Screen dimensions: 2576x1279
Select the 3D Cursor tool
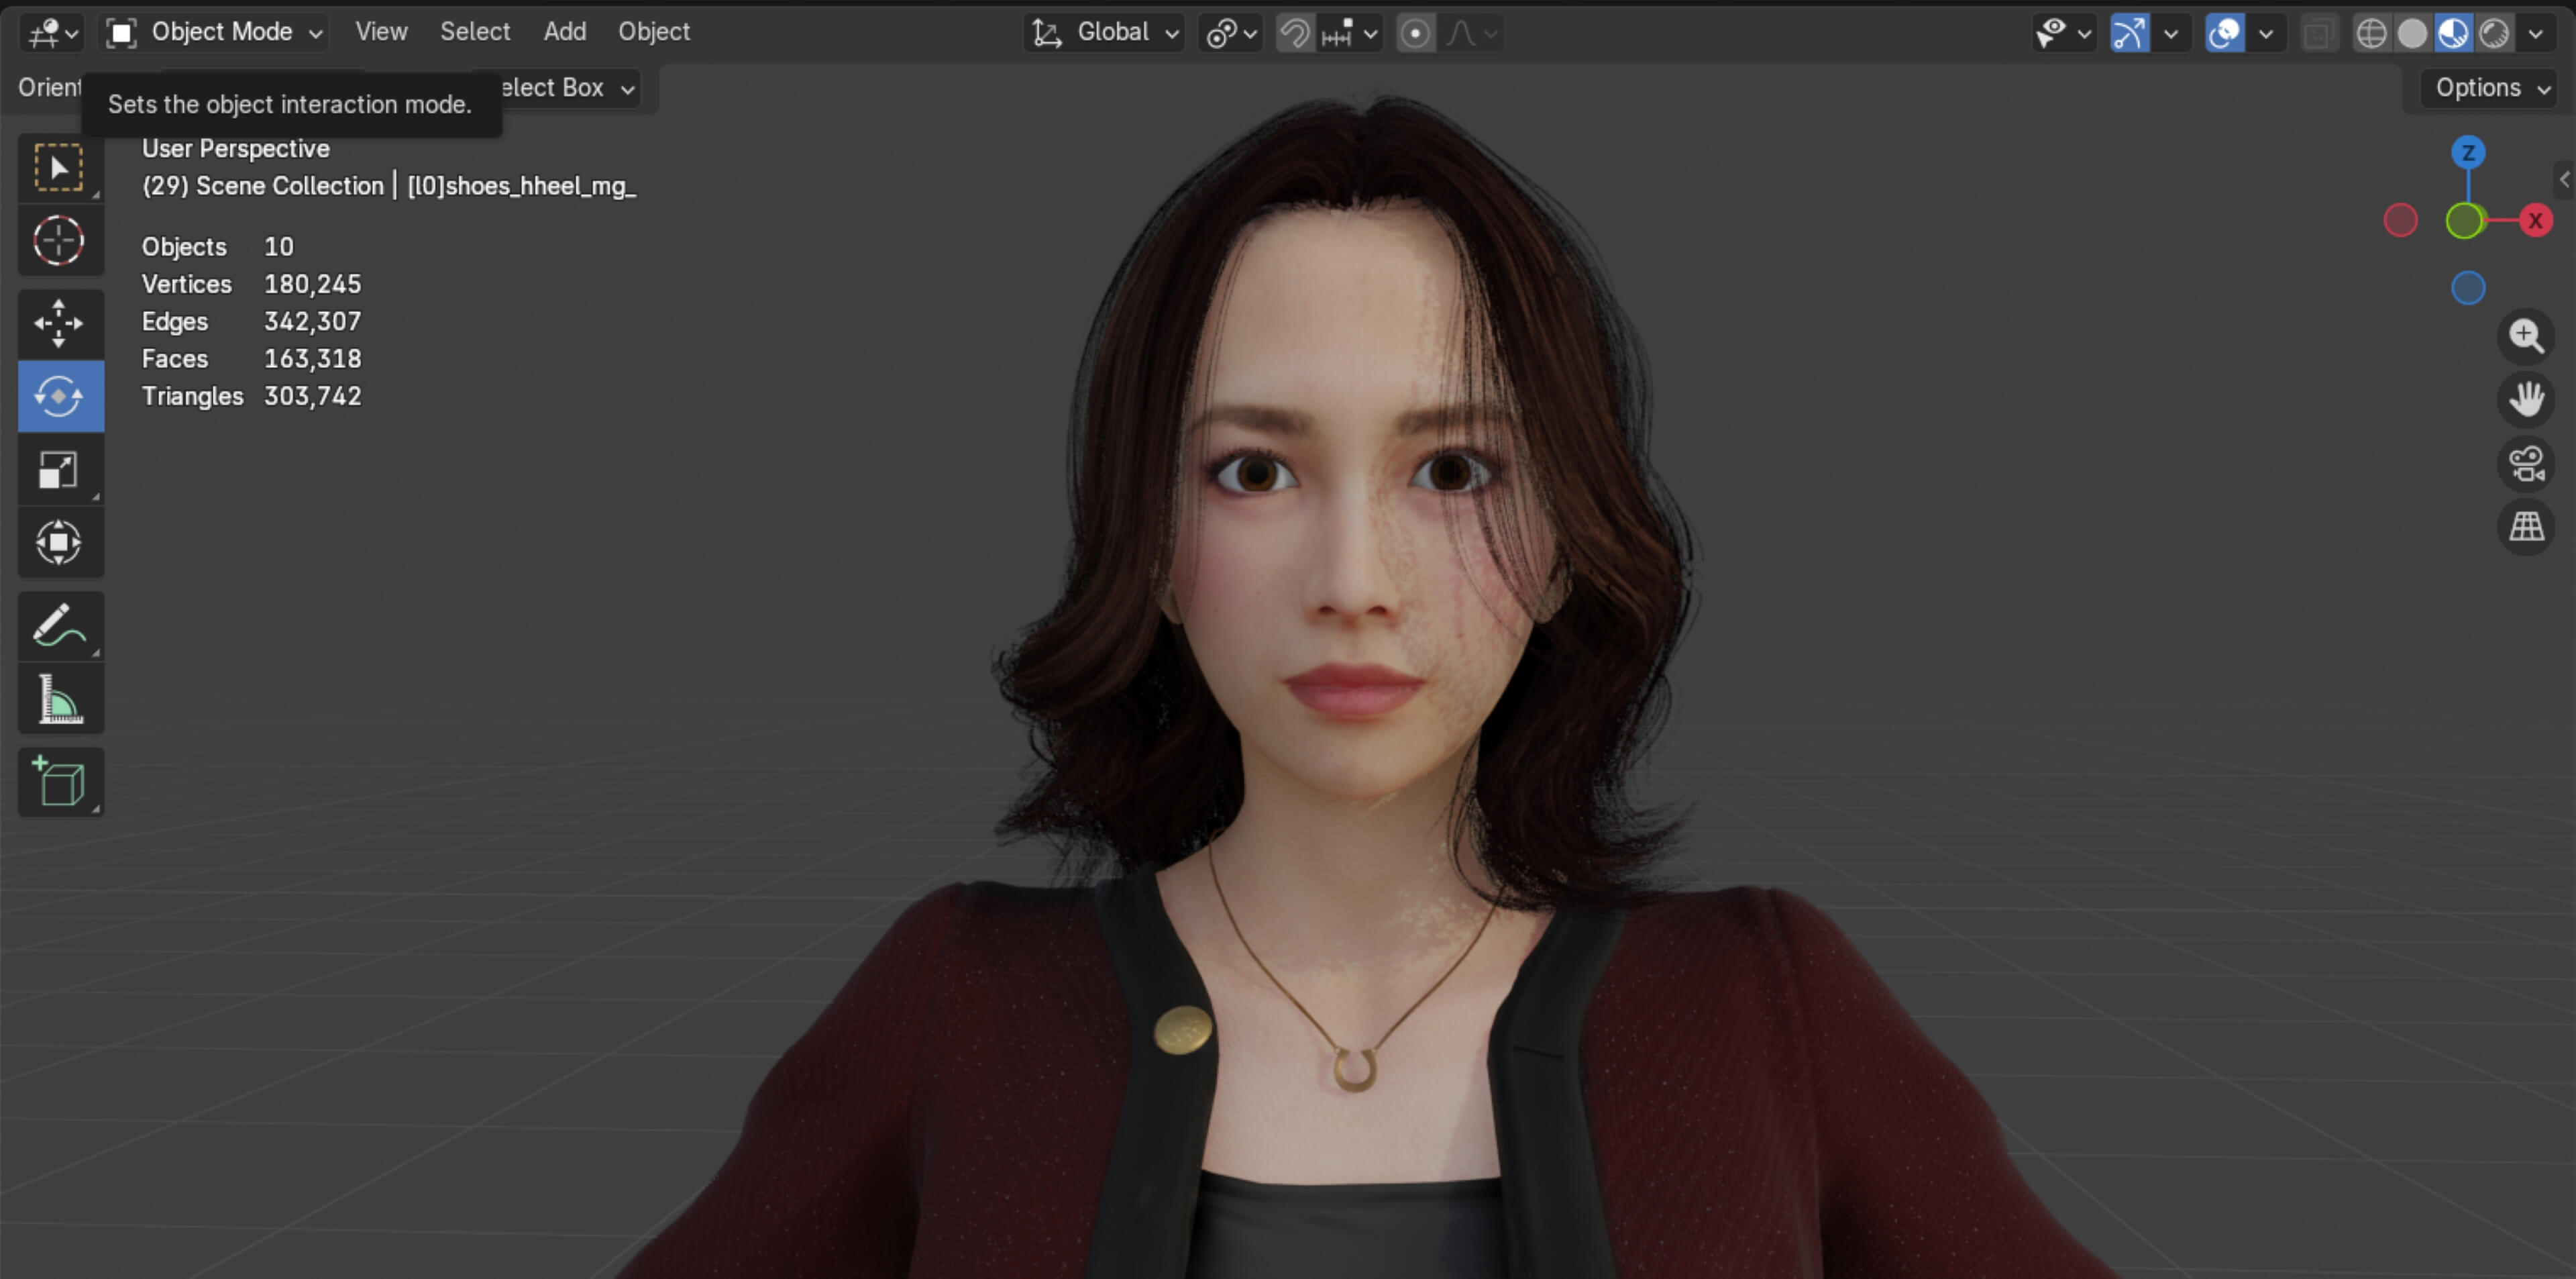click(60, 240)
